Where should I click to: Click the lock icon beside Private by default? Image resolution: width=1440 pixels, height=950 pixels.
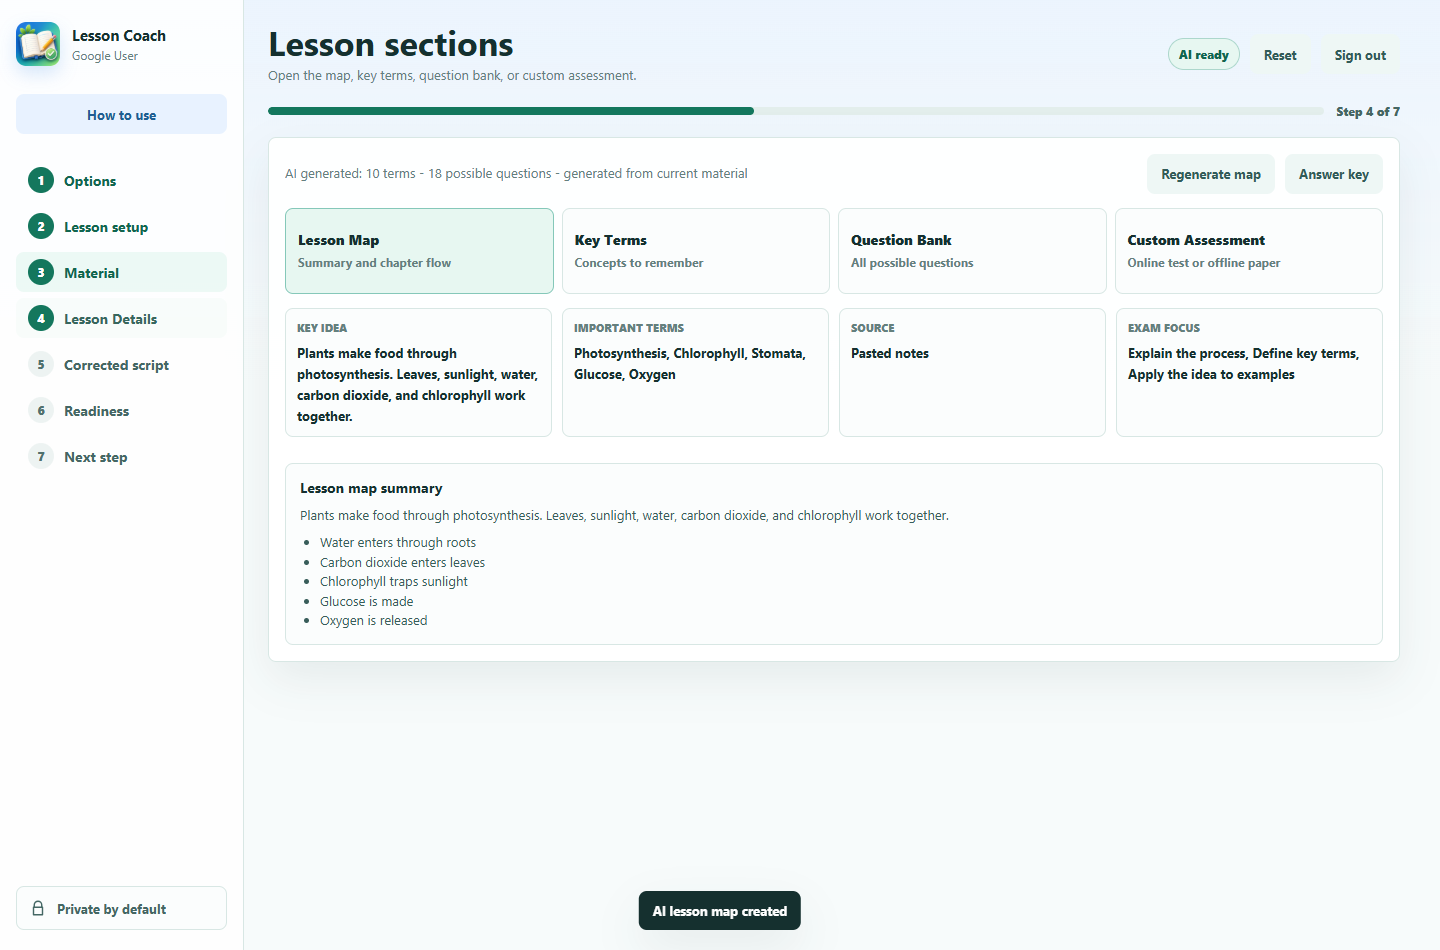tap(38, 909)
